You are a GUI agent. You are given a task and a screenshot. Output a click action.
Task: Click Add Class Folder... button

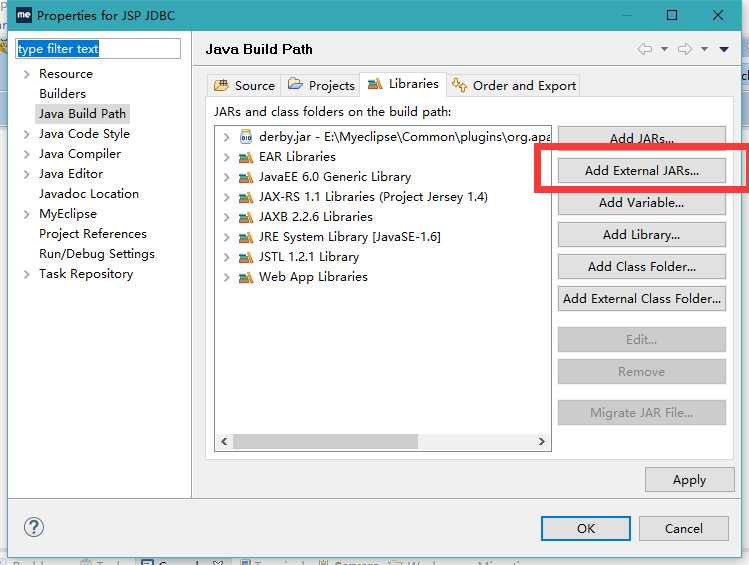pyautogui.click(x=642, y=267)
